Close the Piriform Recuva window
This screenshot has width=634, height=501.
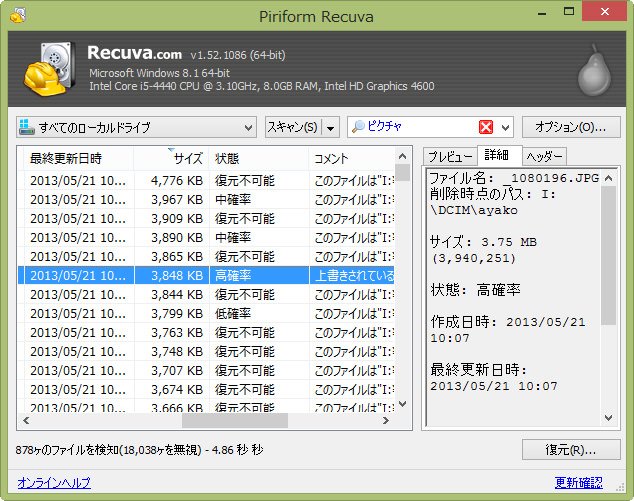pyautogui.click(x=604, y=11)
